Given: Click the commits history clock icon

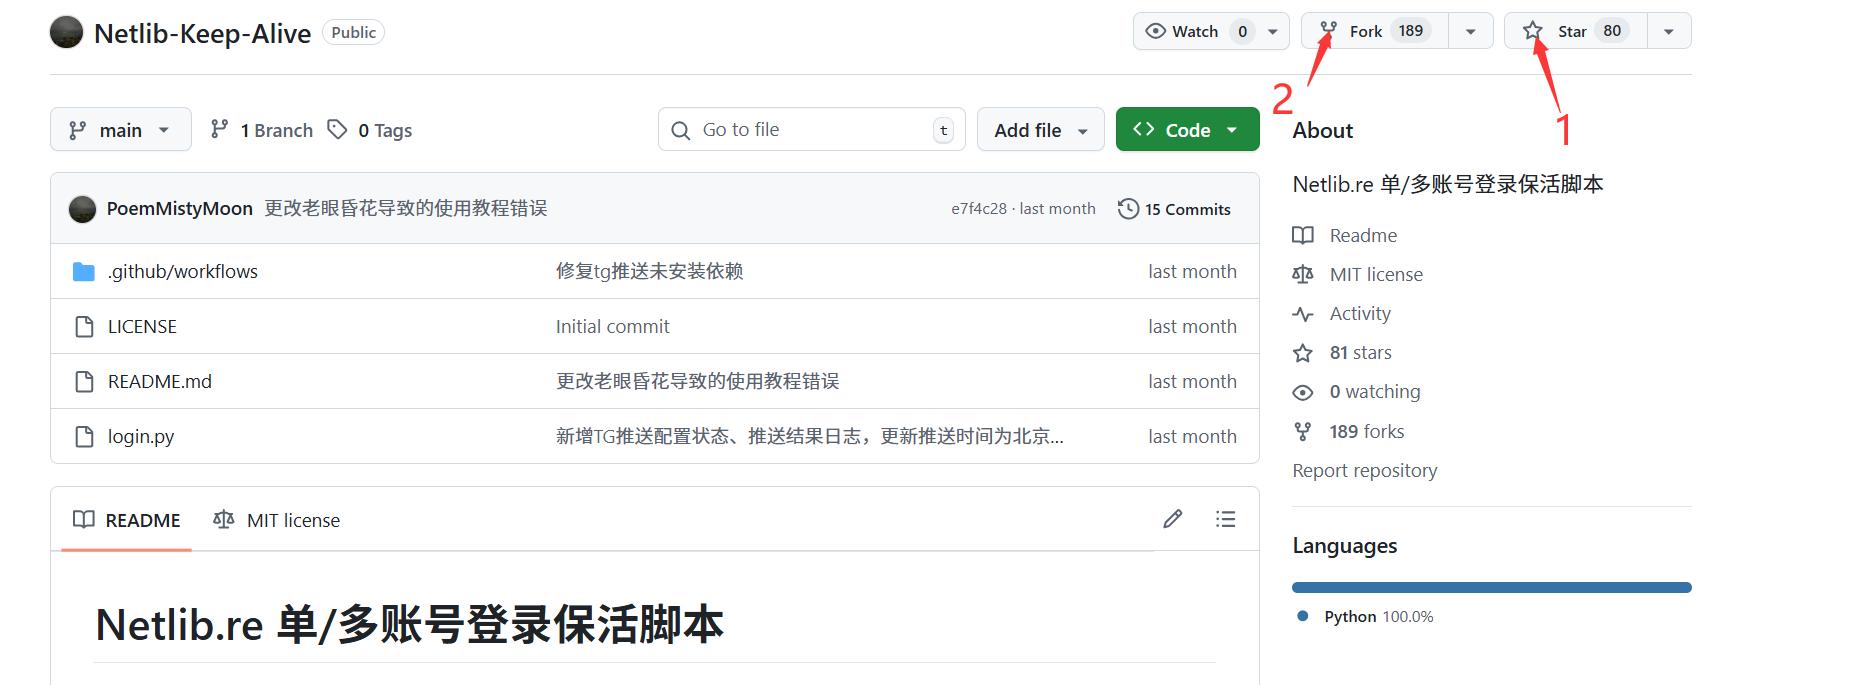Looking at the screenshot, I should [x=1128, y=209].
